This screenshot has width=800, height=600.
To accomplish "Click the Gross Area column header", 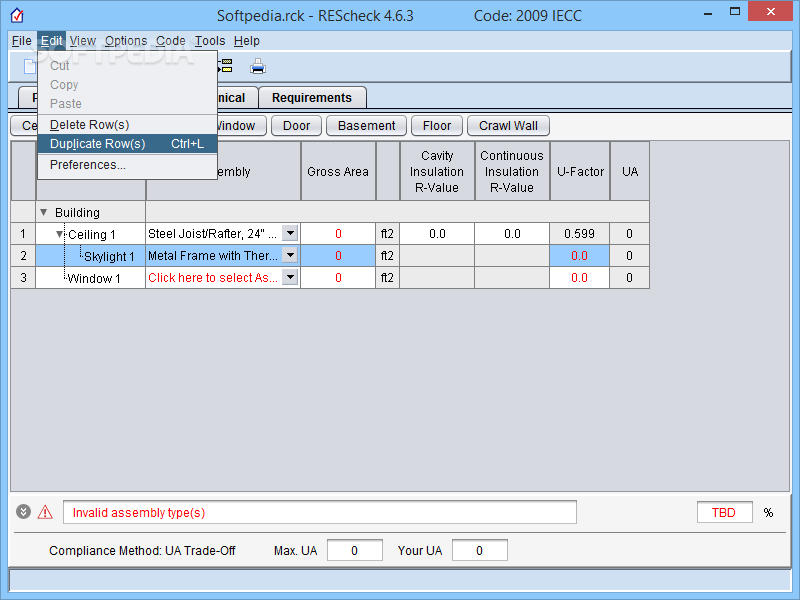I will pos(338,171).
